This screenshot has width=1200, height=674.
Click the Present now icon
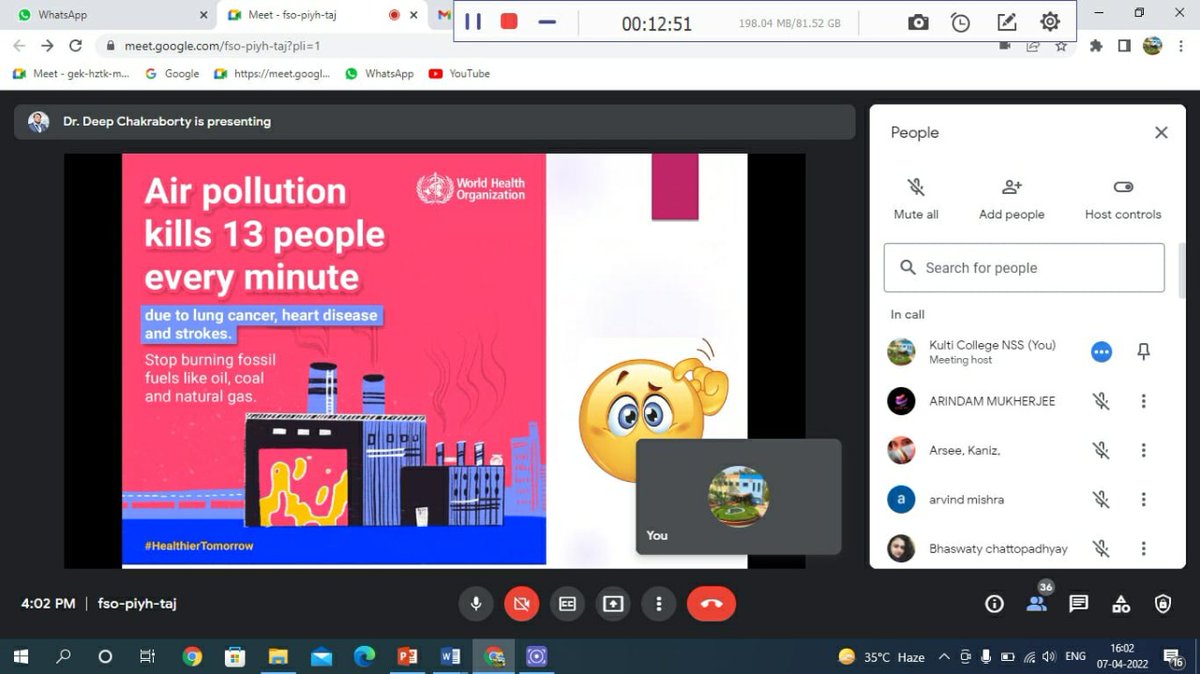(x=613, y=604)
